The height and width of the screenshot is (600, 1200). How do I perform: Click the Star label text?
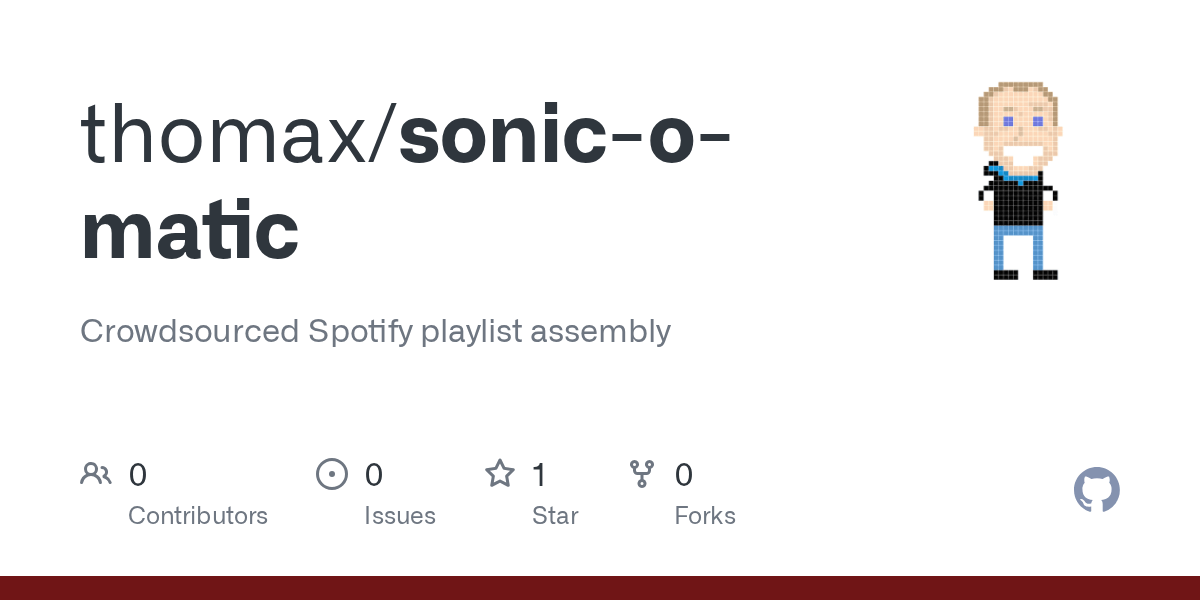[555, 516]
